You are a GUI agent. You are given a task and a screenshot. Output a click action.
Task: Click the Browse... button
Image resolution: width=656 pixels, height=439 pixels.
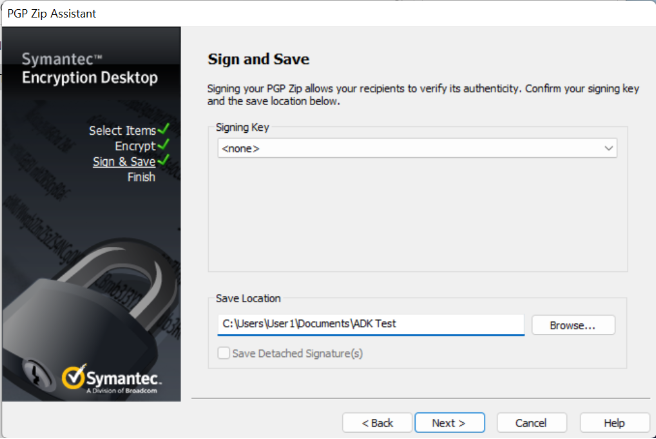coord(573,325)
